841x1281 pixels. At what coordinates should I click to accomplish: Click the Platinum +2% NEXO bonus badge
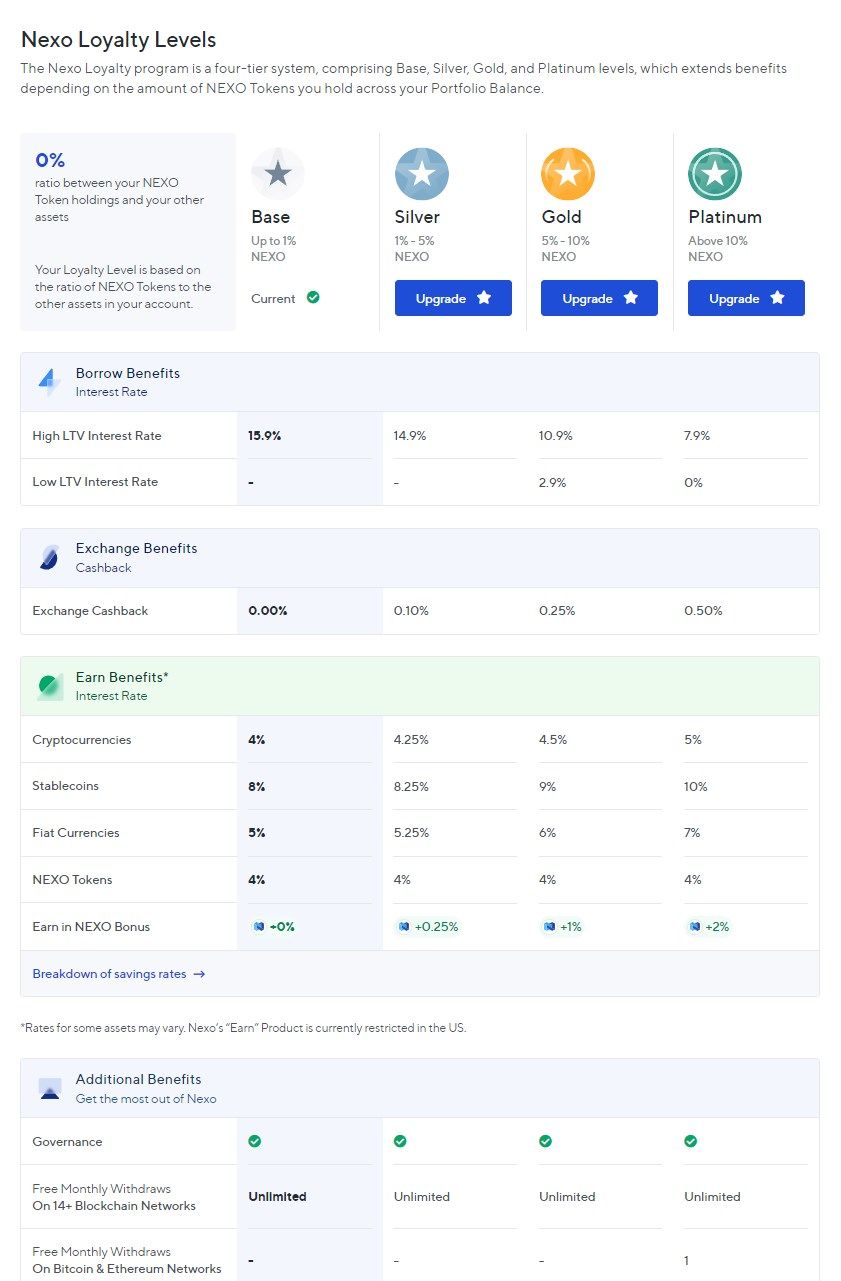709,927
